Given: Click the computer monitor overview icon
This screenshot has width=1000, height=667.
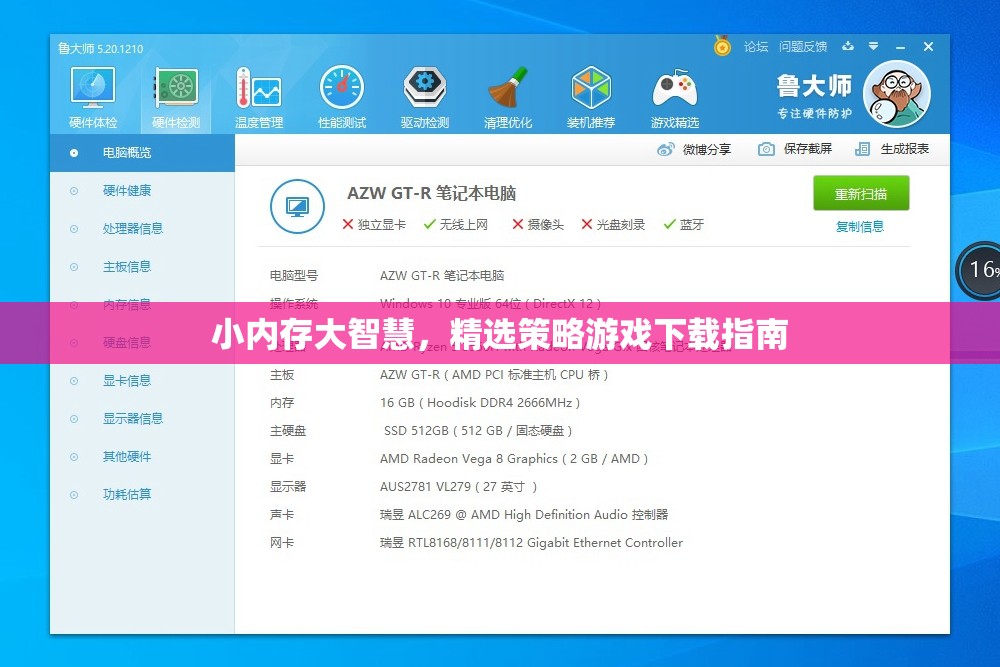Looking at the screenshot, I should [297, 207].
